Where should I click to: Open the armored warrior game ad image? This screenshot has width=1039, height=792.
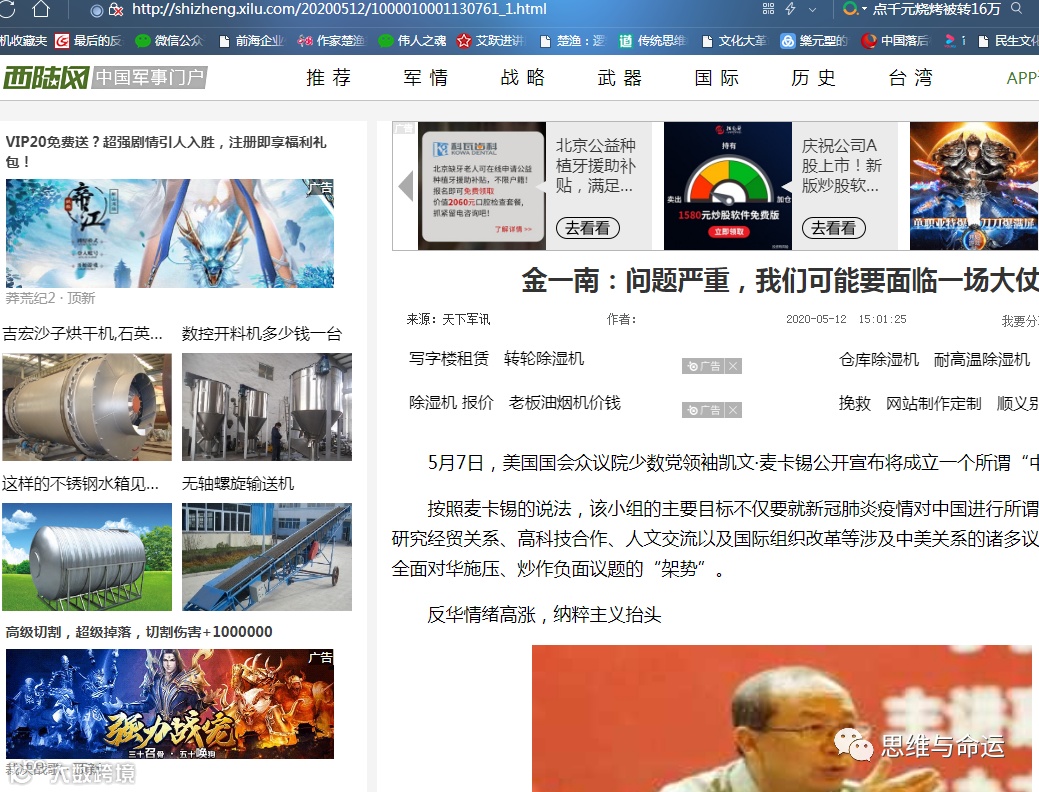coord(973,186)
